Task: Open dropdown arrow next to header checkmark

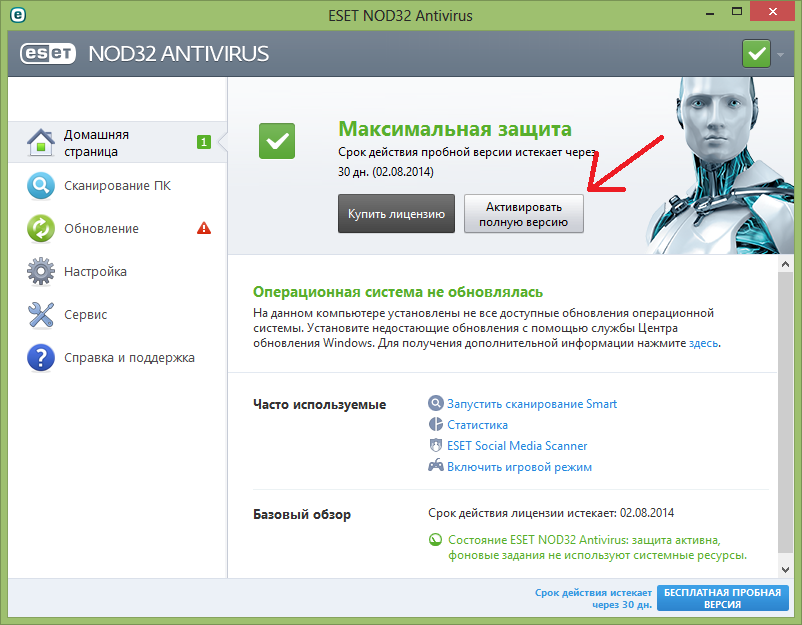Action: click(781, 54)
